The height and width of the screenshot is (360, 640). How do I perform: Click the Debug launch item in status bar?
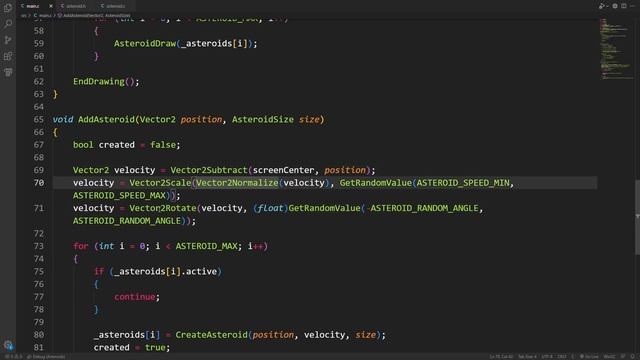coord(47,357)
